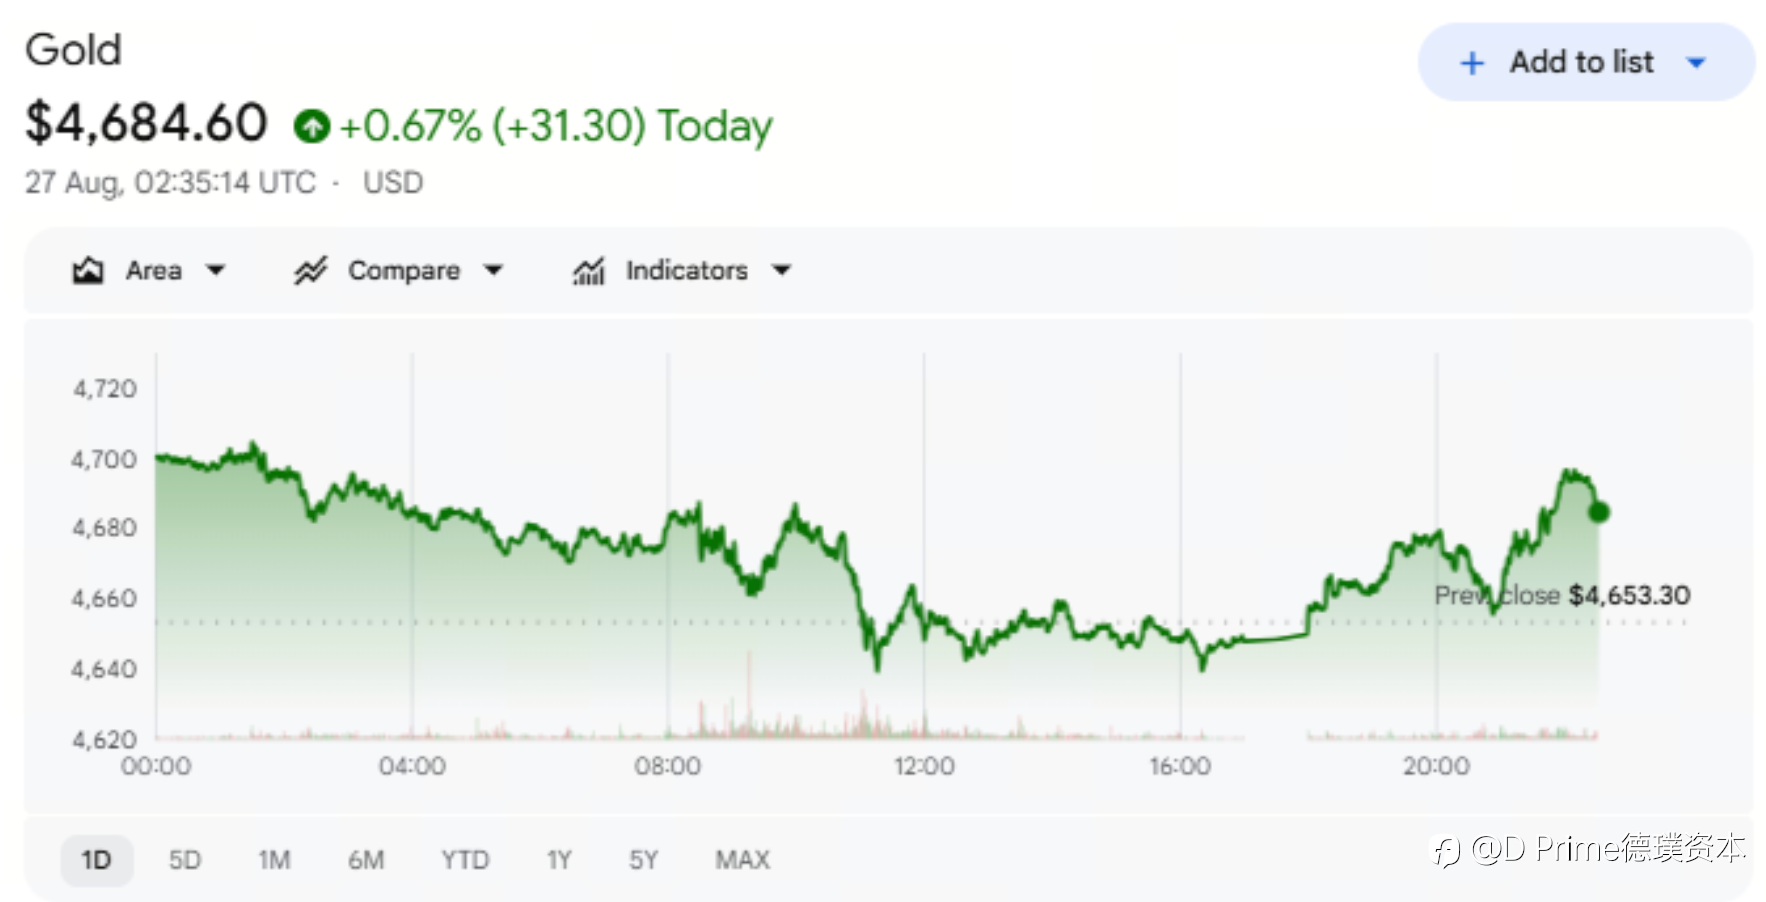Click the Prev close $4,653.30 label
The image size is (1766, 902).
(1562, 595)
